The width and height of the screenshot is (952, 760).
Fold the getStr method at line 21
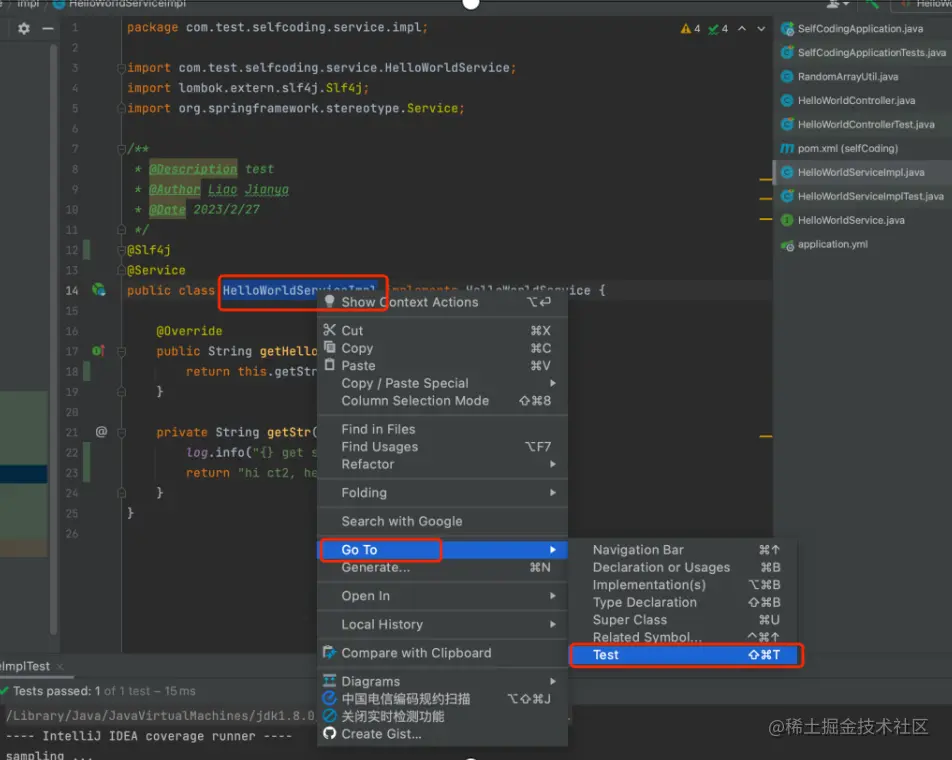[x=121, y=432]
